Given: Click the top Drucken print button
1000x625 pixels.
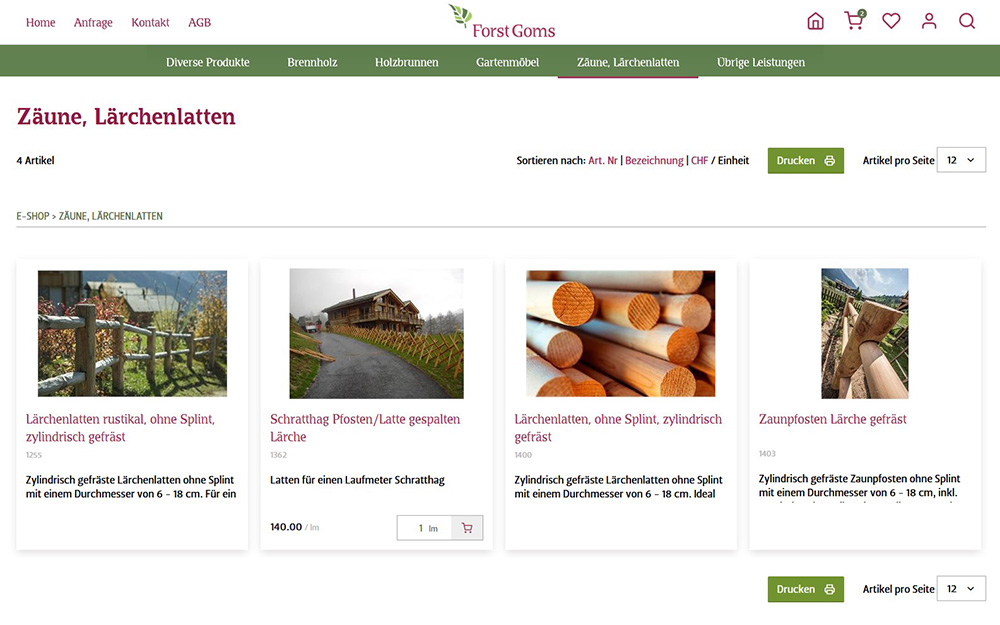Looking at the screenshot, I should [805, 161].
